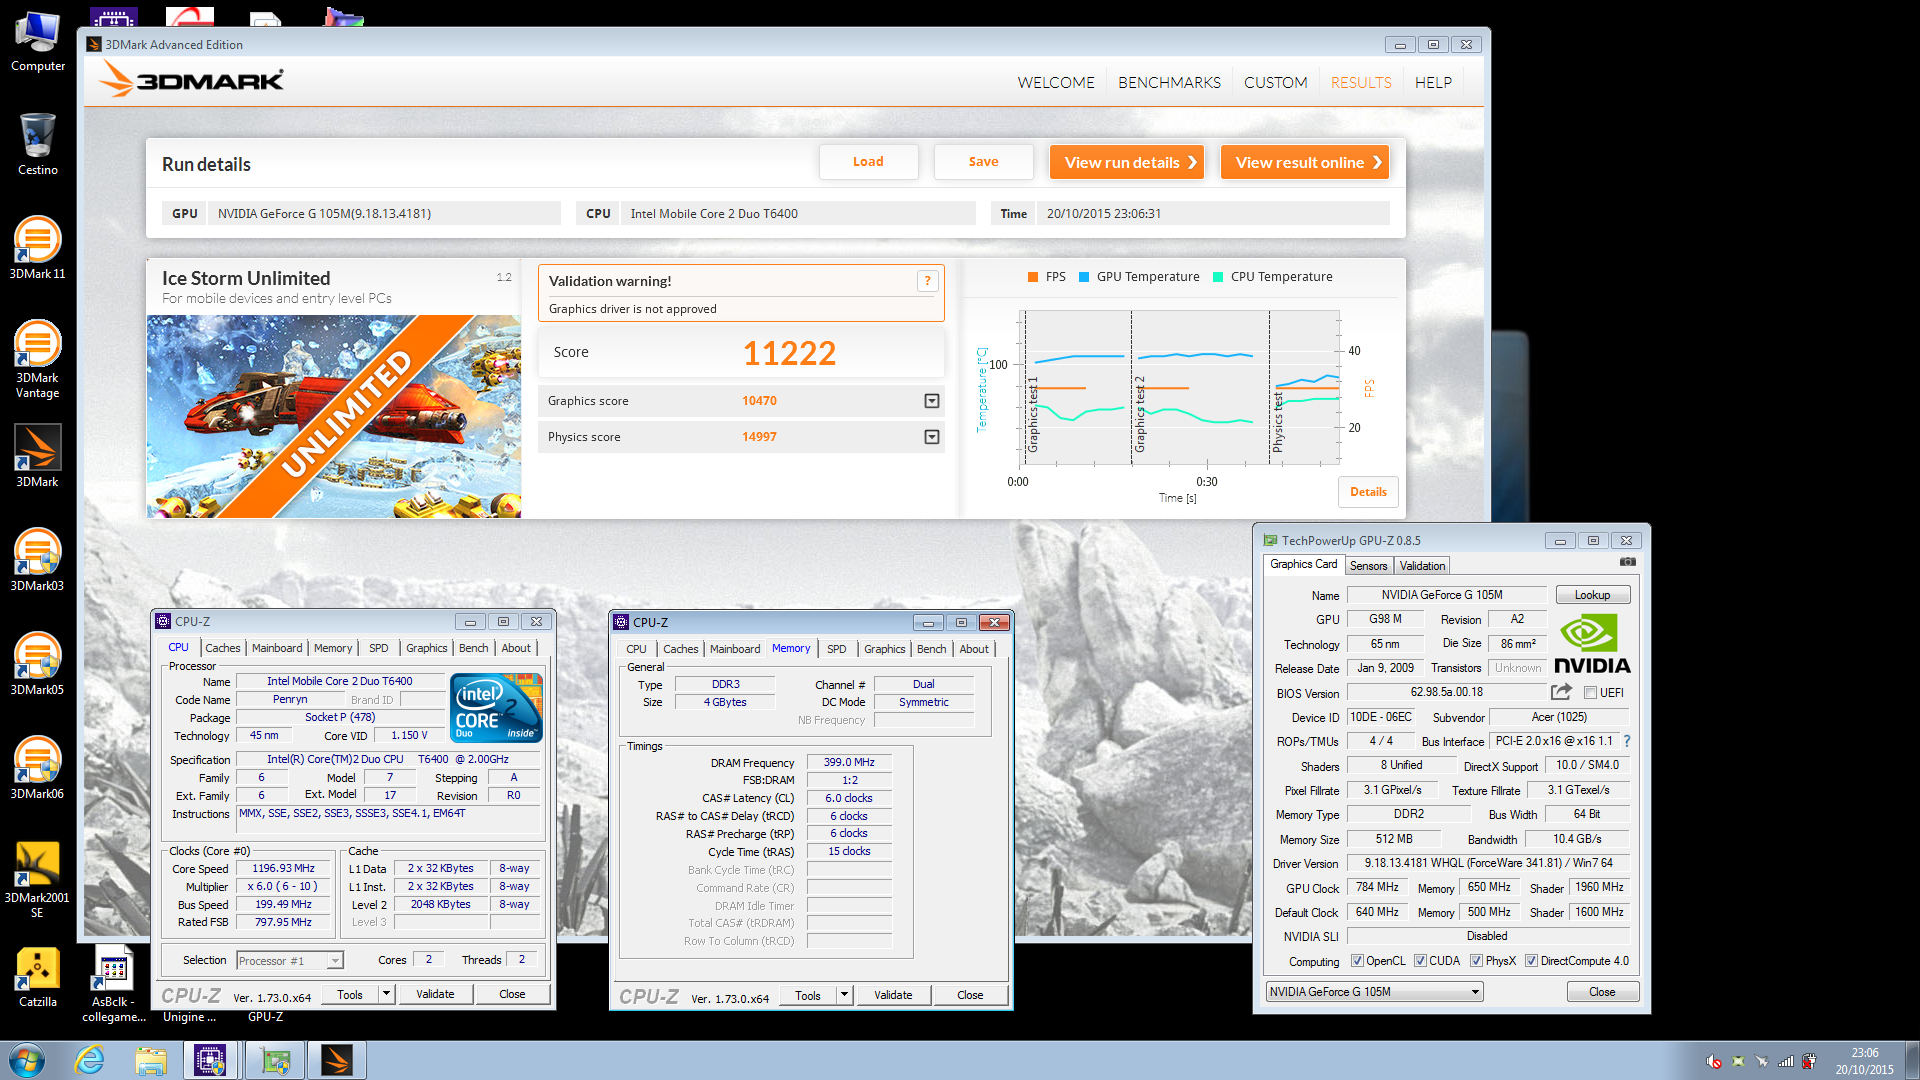This screenshot has width=1920, height=1080.
Task: Open the HELP section in 3DMark
Action: coord(1433,83)
